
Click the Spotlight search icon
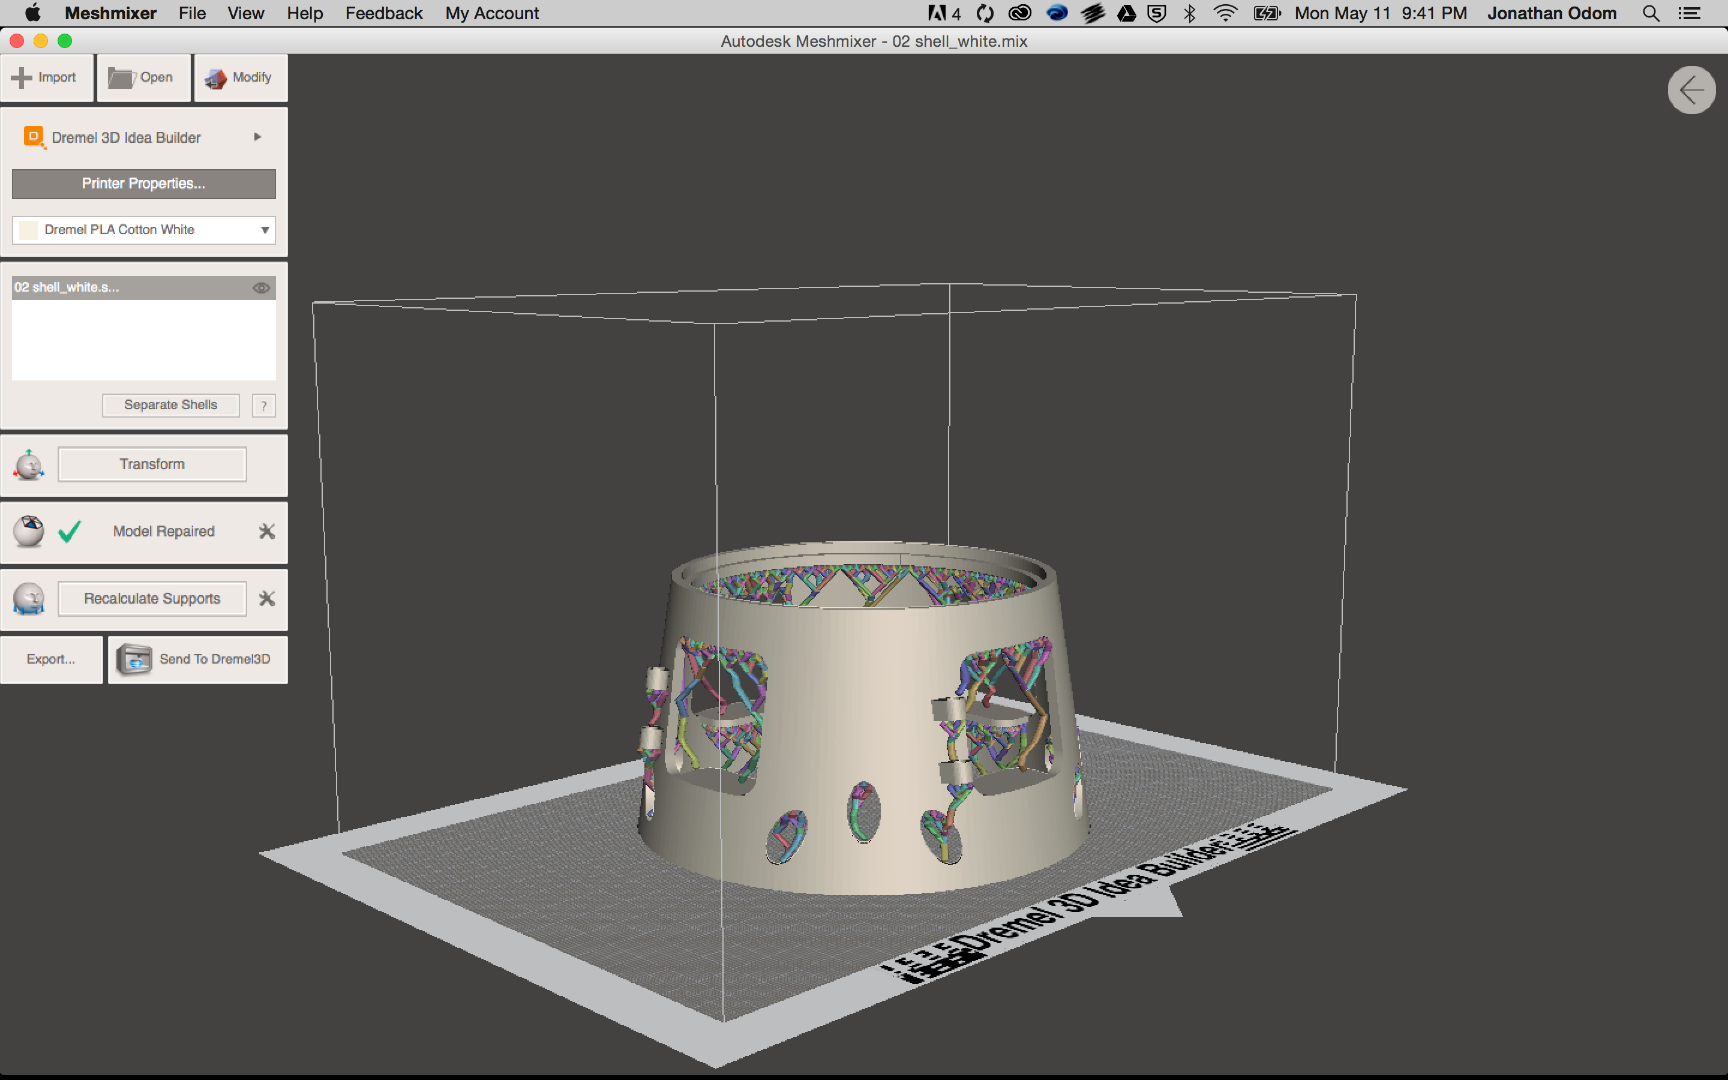click(1651, 13)
